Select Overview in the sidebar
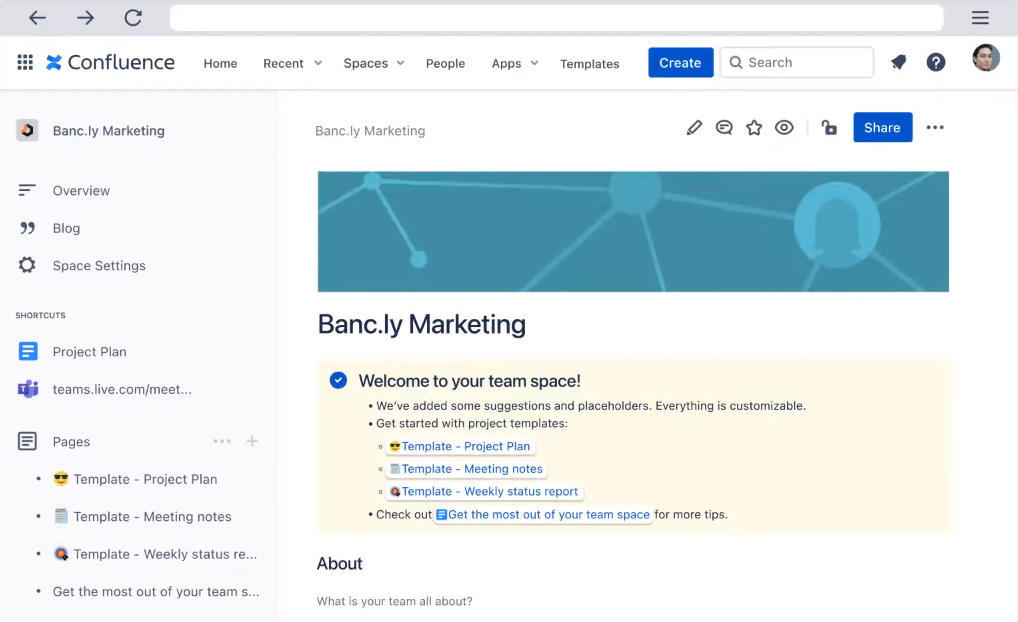Viewport: 1018px width, 622px height. click(81, 190)
